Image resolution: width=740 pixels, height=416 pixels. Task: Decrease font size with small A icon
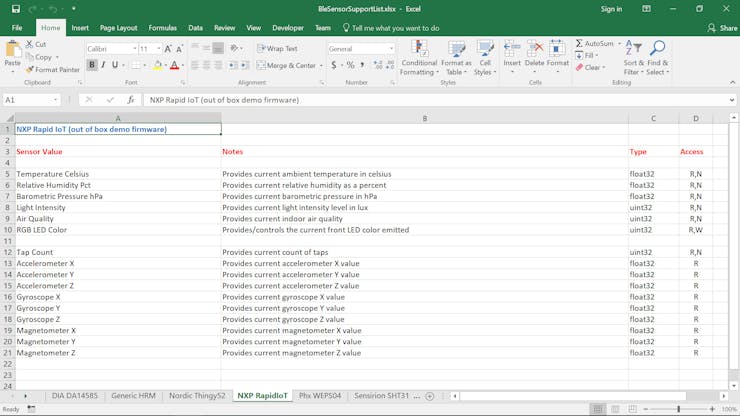tap(179, 49)
